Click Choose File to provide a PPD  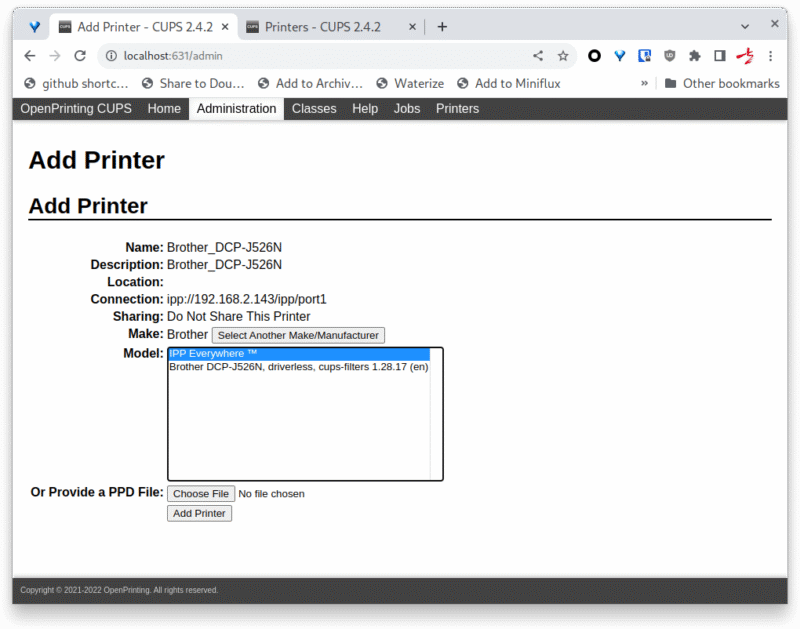coord(200,494)
